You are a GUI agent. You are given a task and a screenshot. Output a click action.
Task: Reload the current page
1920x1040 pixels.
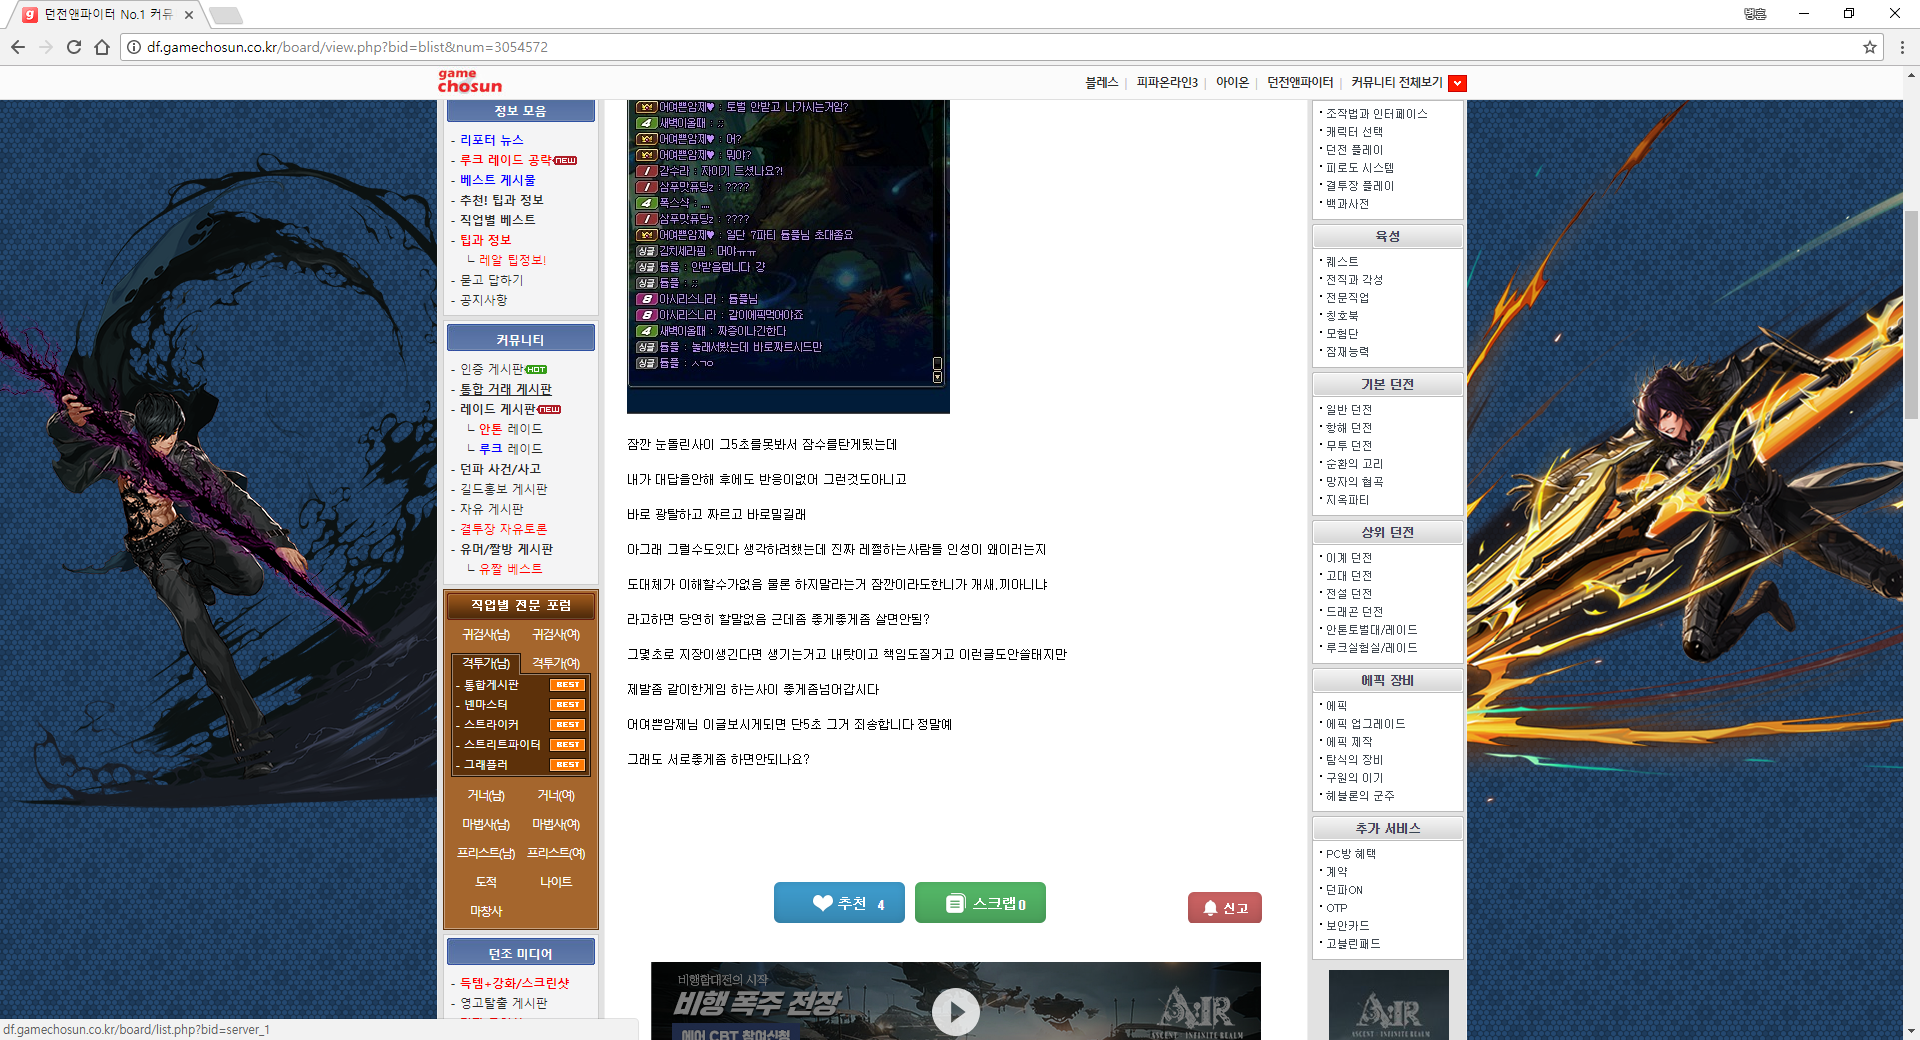[74, 47]
